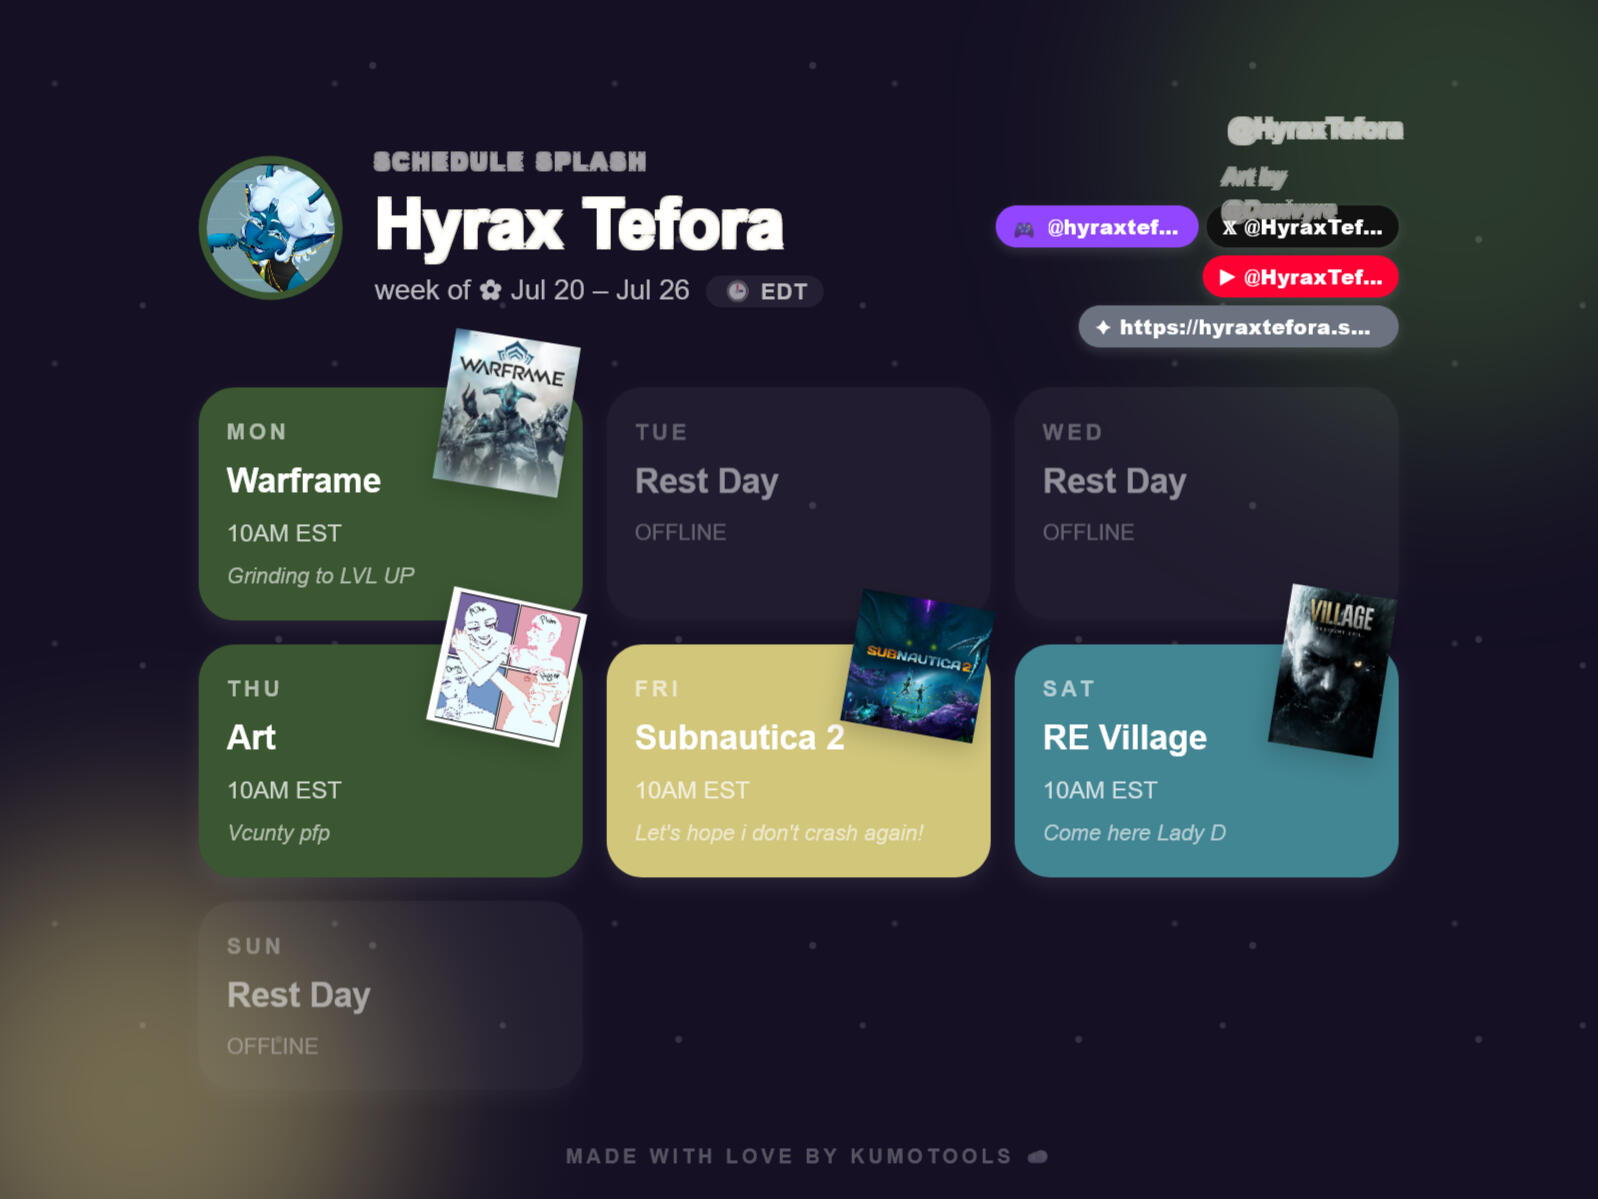Click the "MADE WITH LOVE BY KUMOTOOLS" footer
This screenshot has height=1199, width=1598.
[789, 1157]
